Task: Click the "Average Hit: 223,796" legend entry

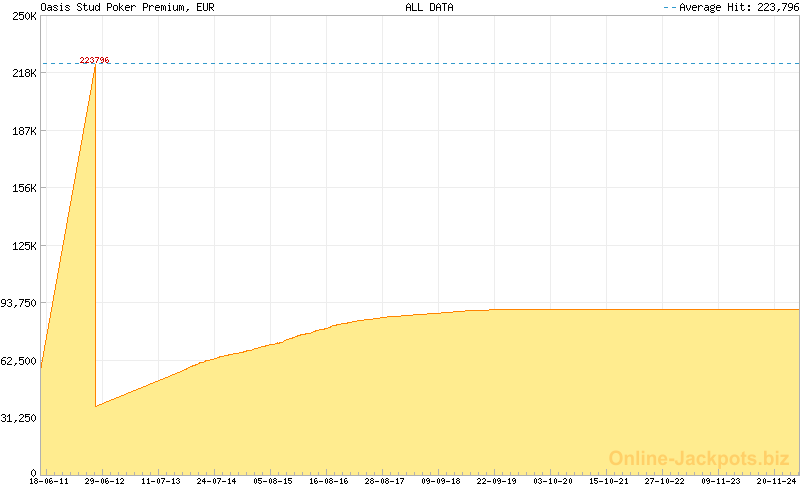Action: [x=738, y=7]
